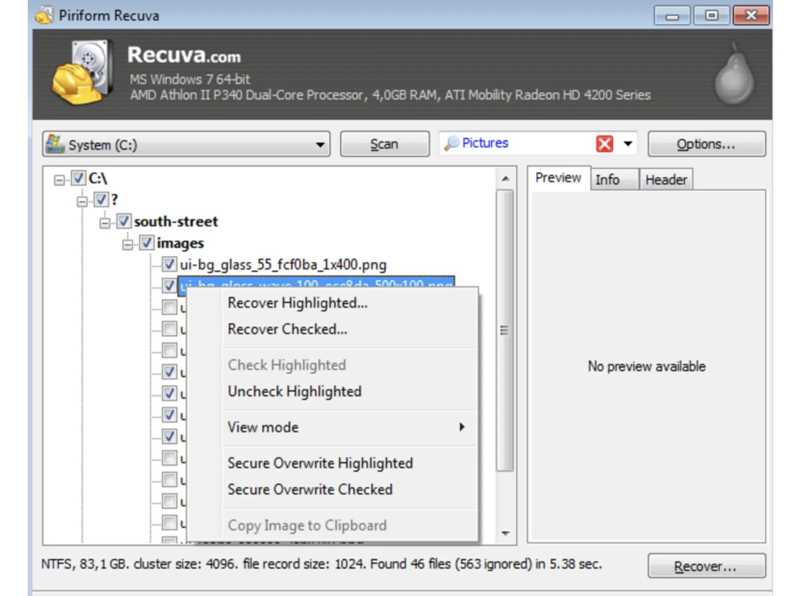Uncheck the highlighted file's checkbox
This screenshot has width=800, height=596.
pyautogui.click(x=169, y=285)
